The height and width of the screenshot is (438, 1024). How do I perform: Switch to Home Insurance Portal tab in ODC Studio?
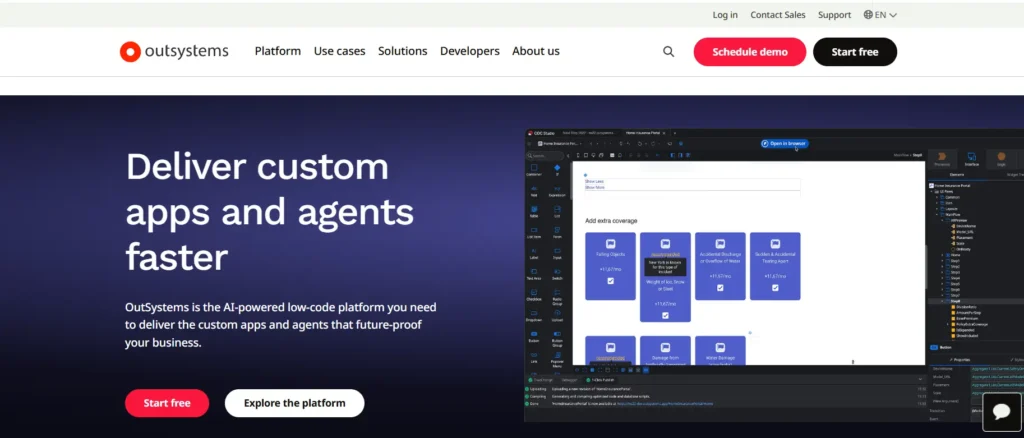[644, 133]
